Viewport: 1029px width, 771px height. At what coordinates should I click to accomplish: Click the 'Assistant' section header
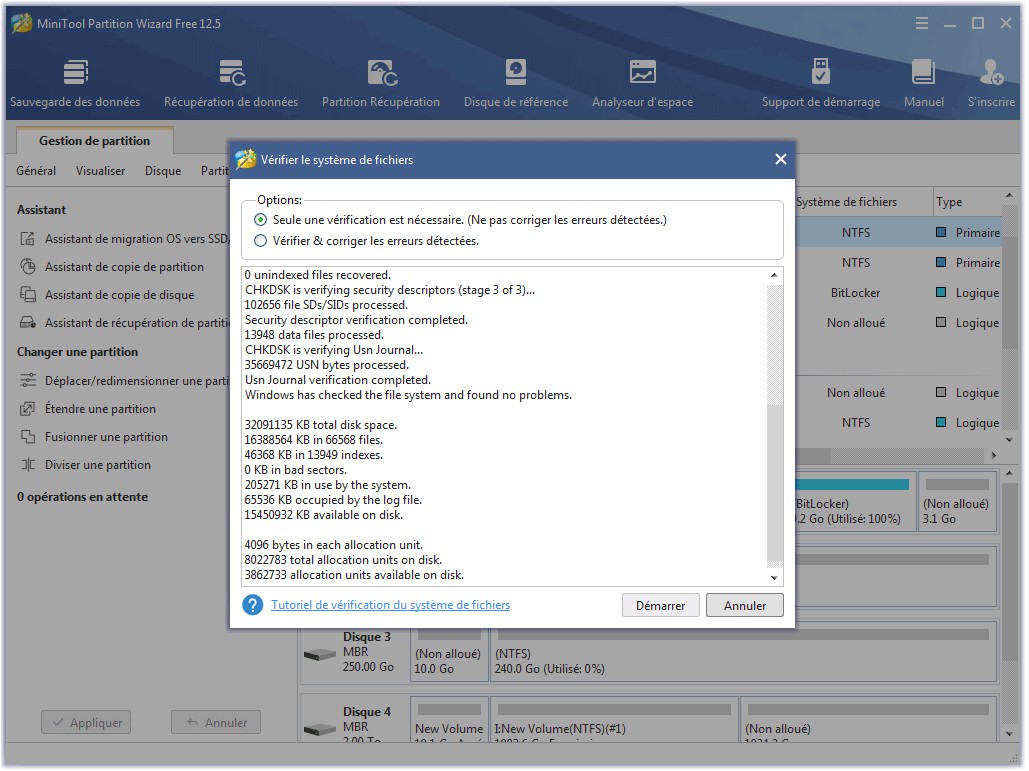coord(41,210)
